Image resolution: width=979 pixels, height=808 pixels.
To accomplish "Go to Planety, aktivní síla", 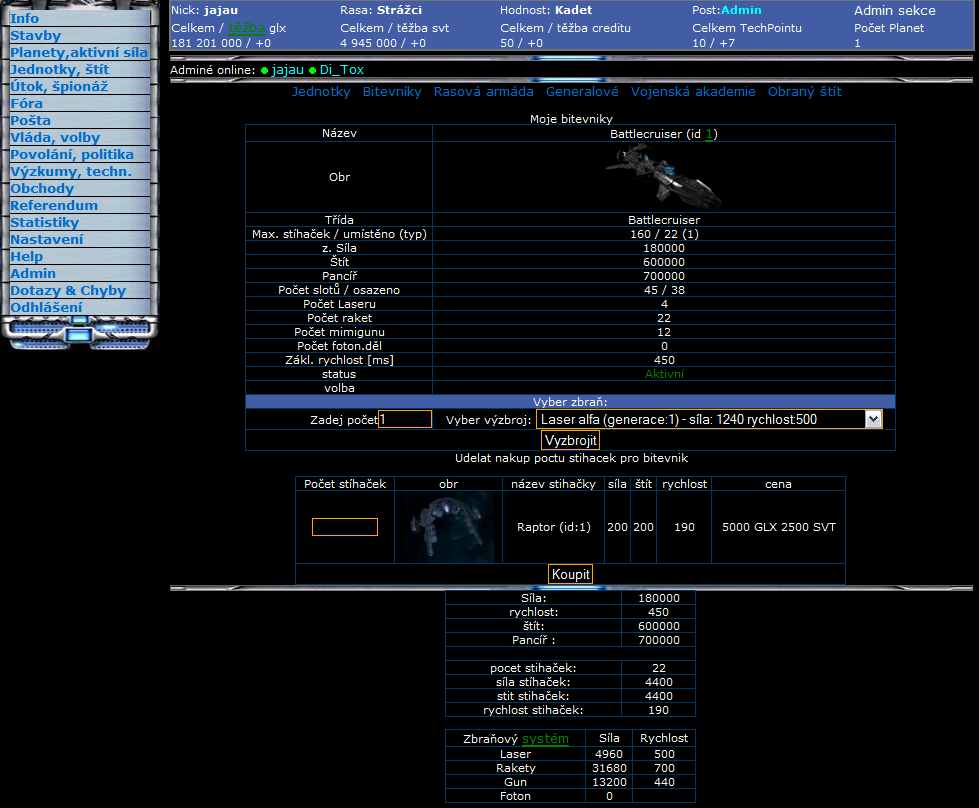I will (x=79, y=52).
